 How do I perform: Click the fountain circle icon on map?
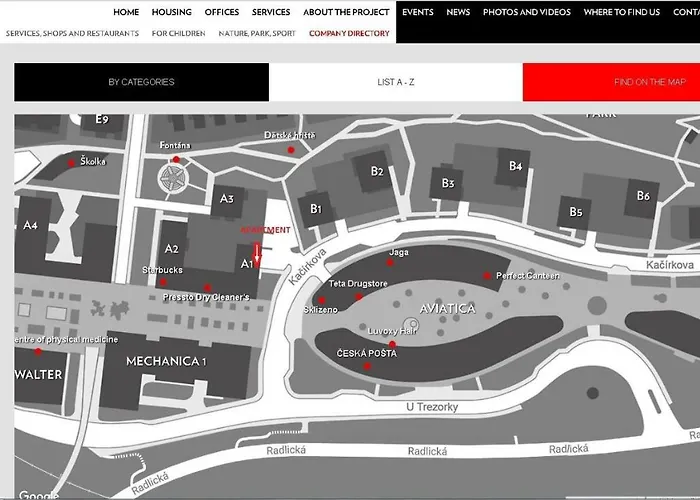pyautogui.click(x=173, y=179)
